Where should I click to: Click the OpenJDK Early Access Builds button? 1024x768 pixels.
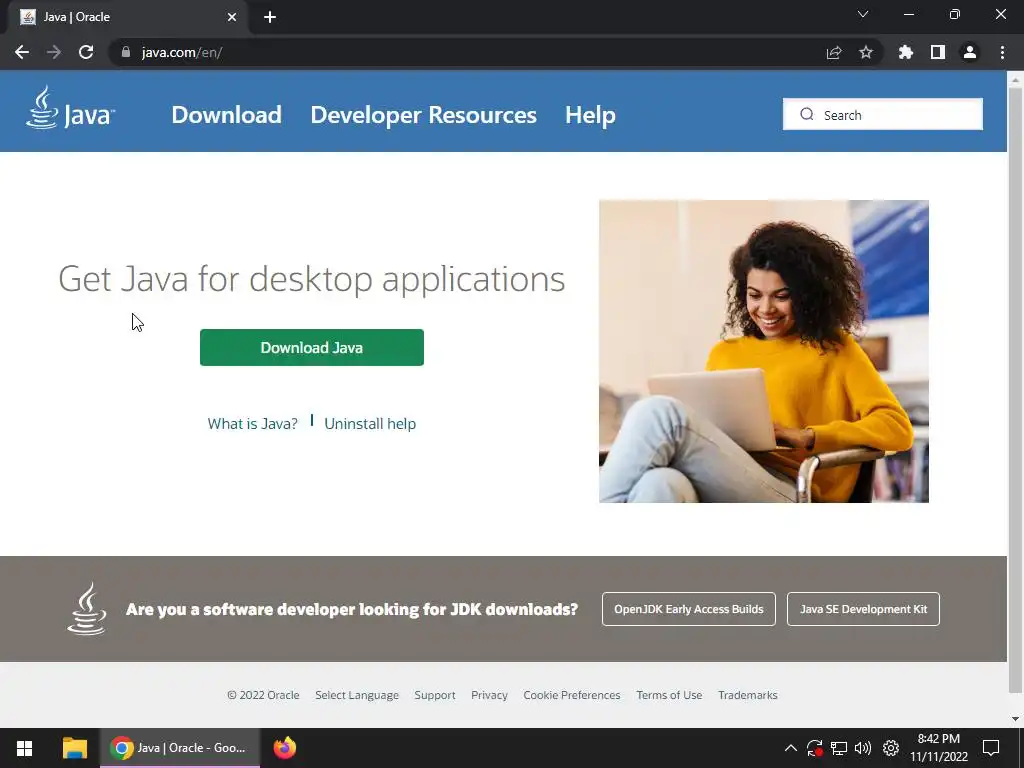[689, 609]
